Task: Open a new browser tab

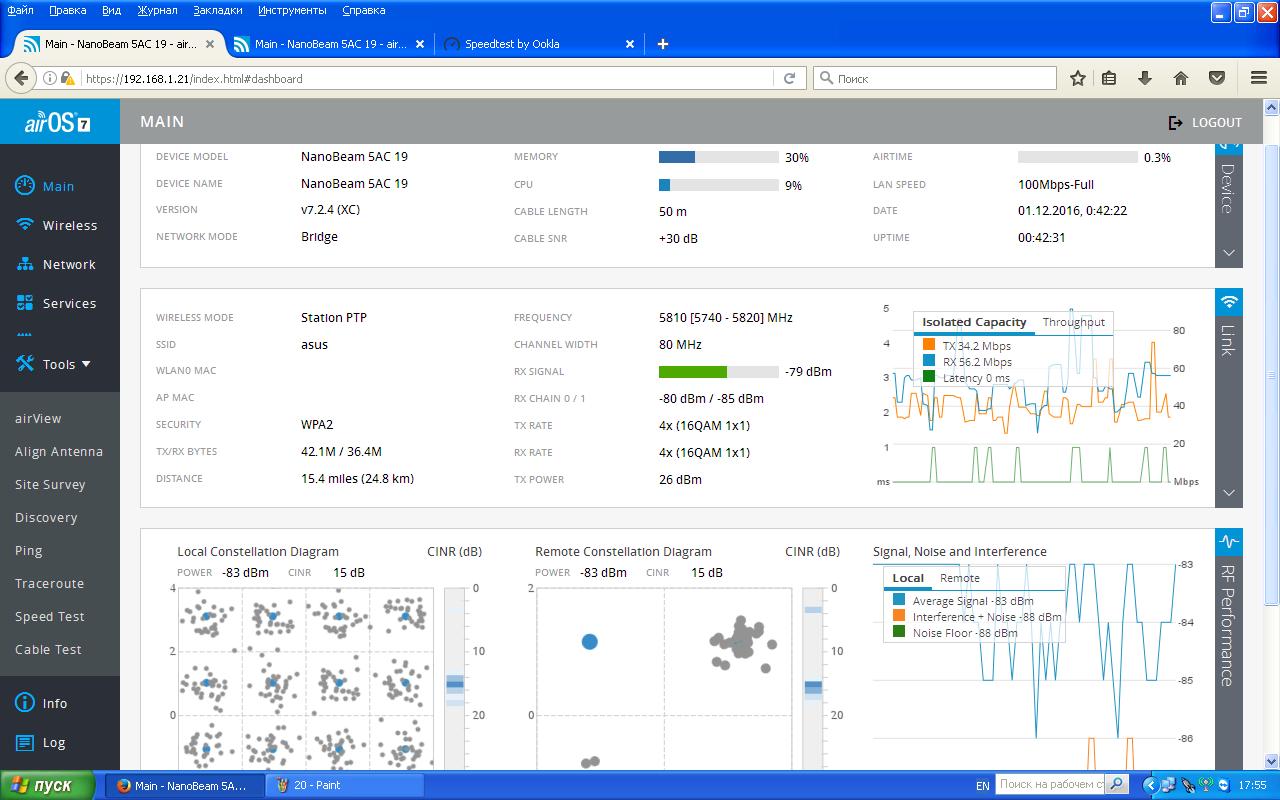Action: pos(662,44)
